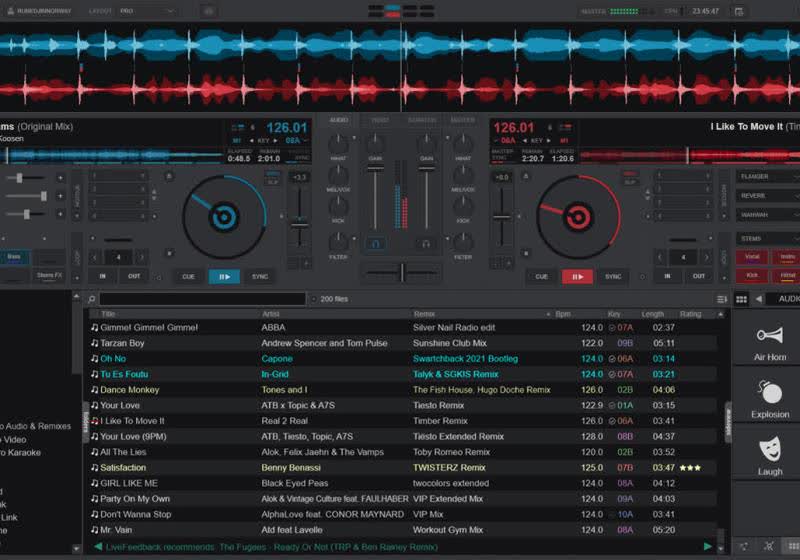Switch to the MASTER mixer tab
The image size is (800, 560).
[462, 120]
